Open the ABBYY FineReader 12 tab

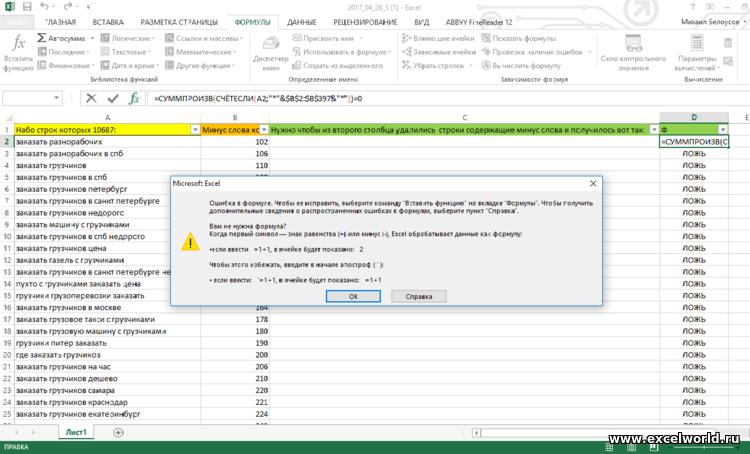[x=479, y=22]
